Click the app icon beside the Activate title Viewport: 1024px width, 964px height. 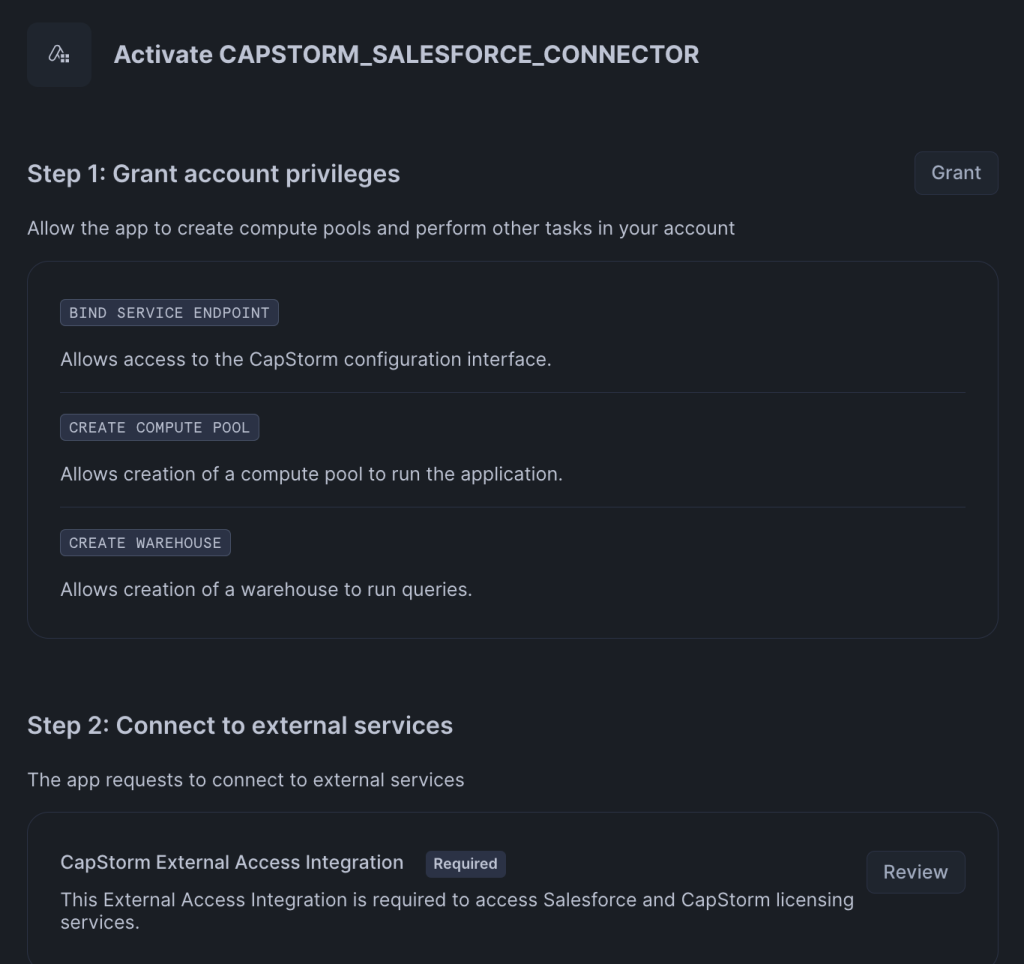(x=59, y=54)
